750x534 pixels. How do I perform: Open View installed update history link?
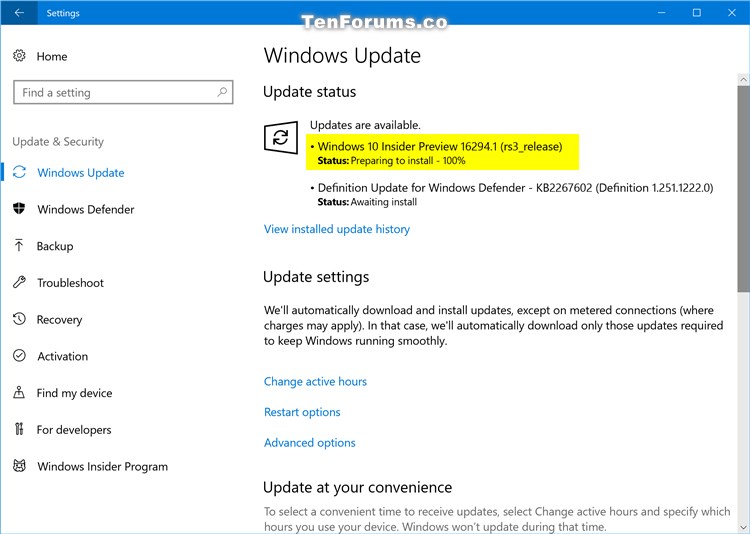point(337,229)
